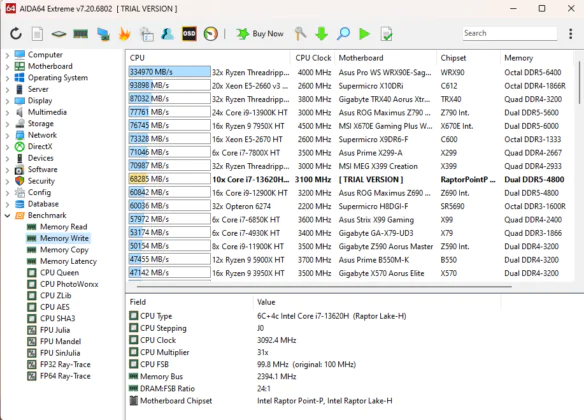Expand the Multimedia tree node
The image size is (584, 420).
tap(7, 112)
